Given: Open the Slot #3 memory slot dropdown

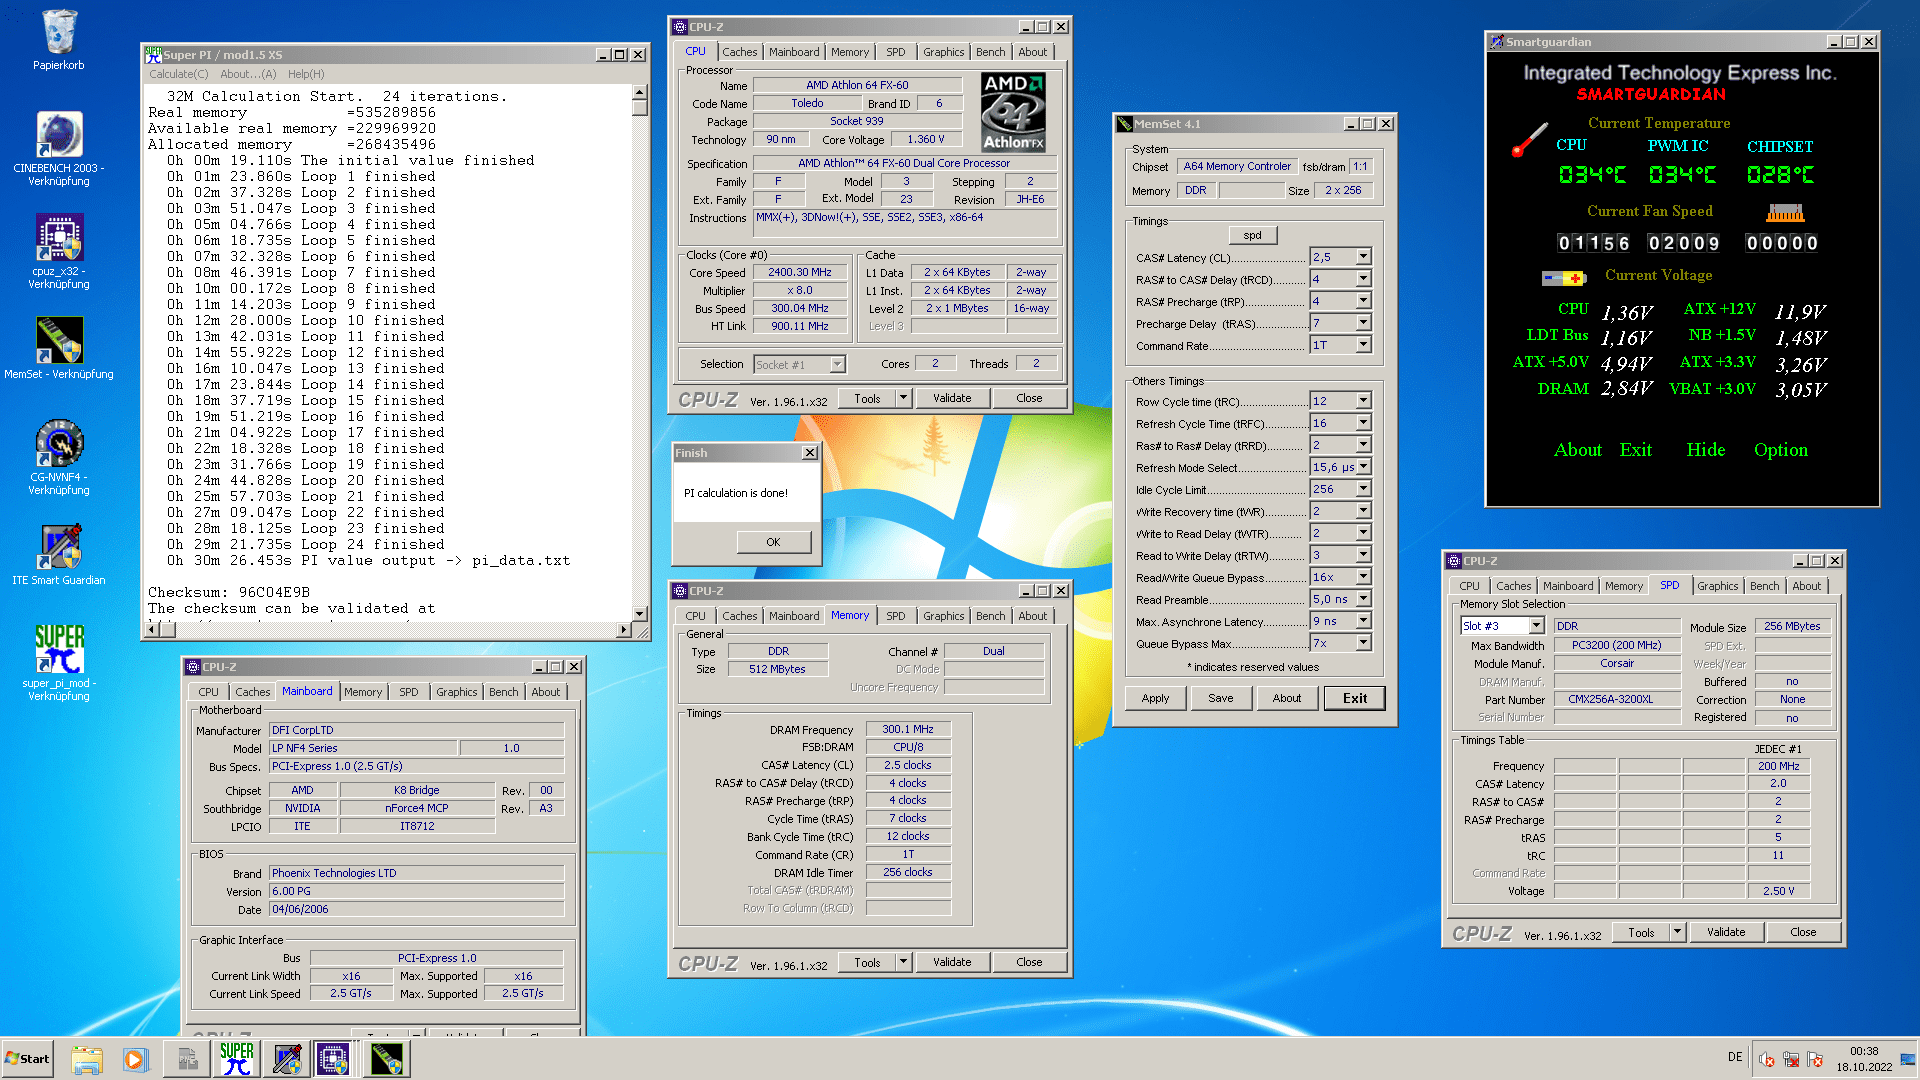Looking at the screenshot, I should pos(1536,626).
